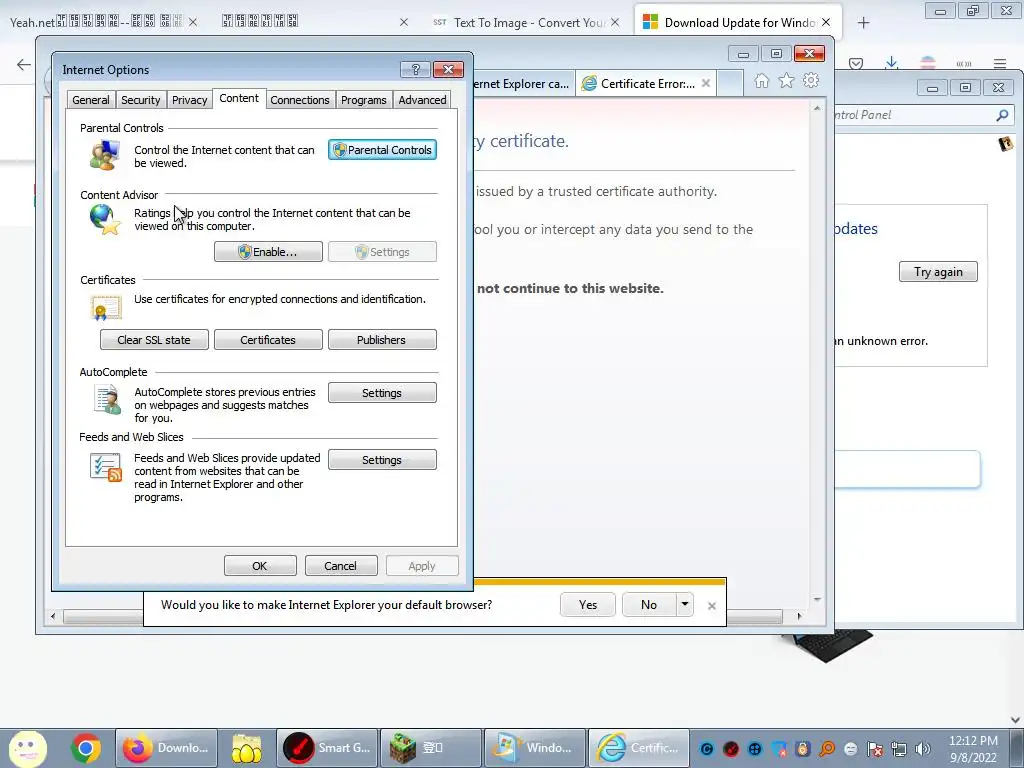Switch to the Privacy tab
Image resolution: width=1024 pixels, height=768 pixels.
[x=189, y=100]
